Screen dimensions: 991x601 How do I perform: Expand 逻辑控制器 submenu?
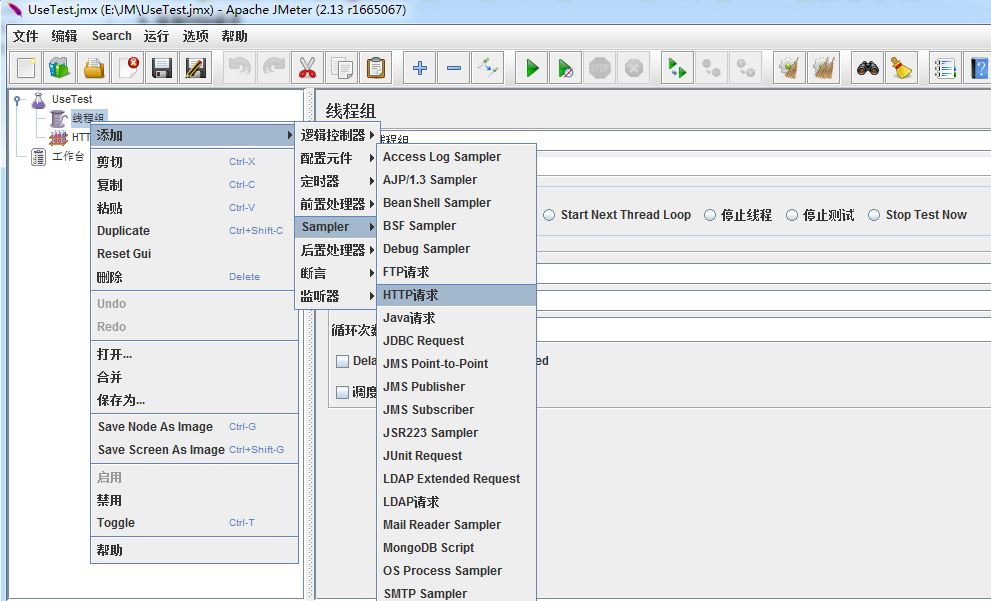pos(337,135)
